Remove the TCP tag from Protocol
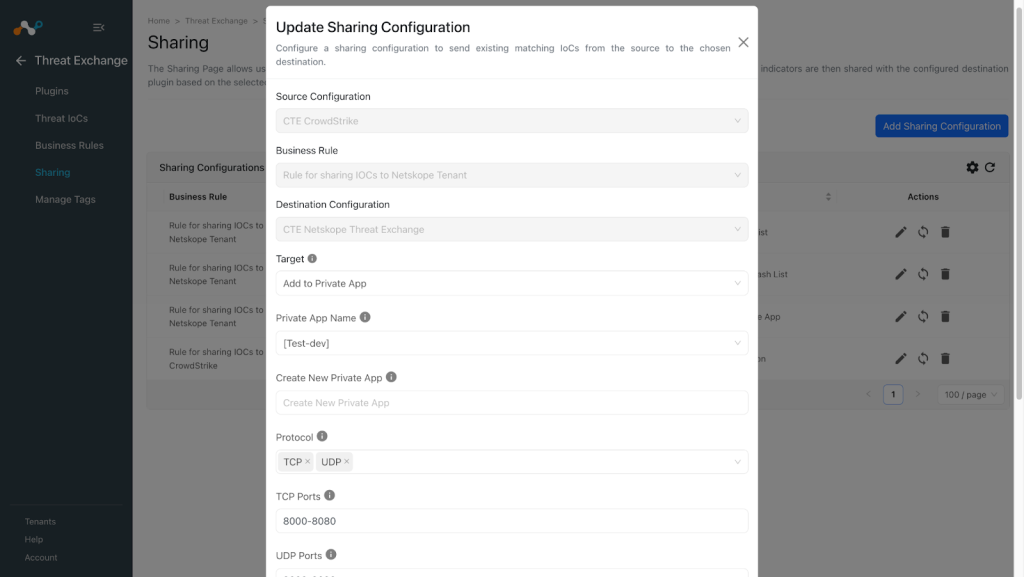Screen dimensions: 1024x577 tap(308, 461)
